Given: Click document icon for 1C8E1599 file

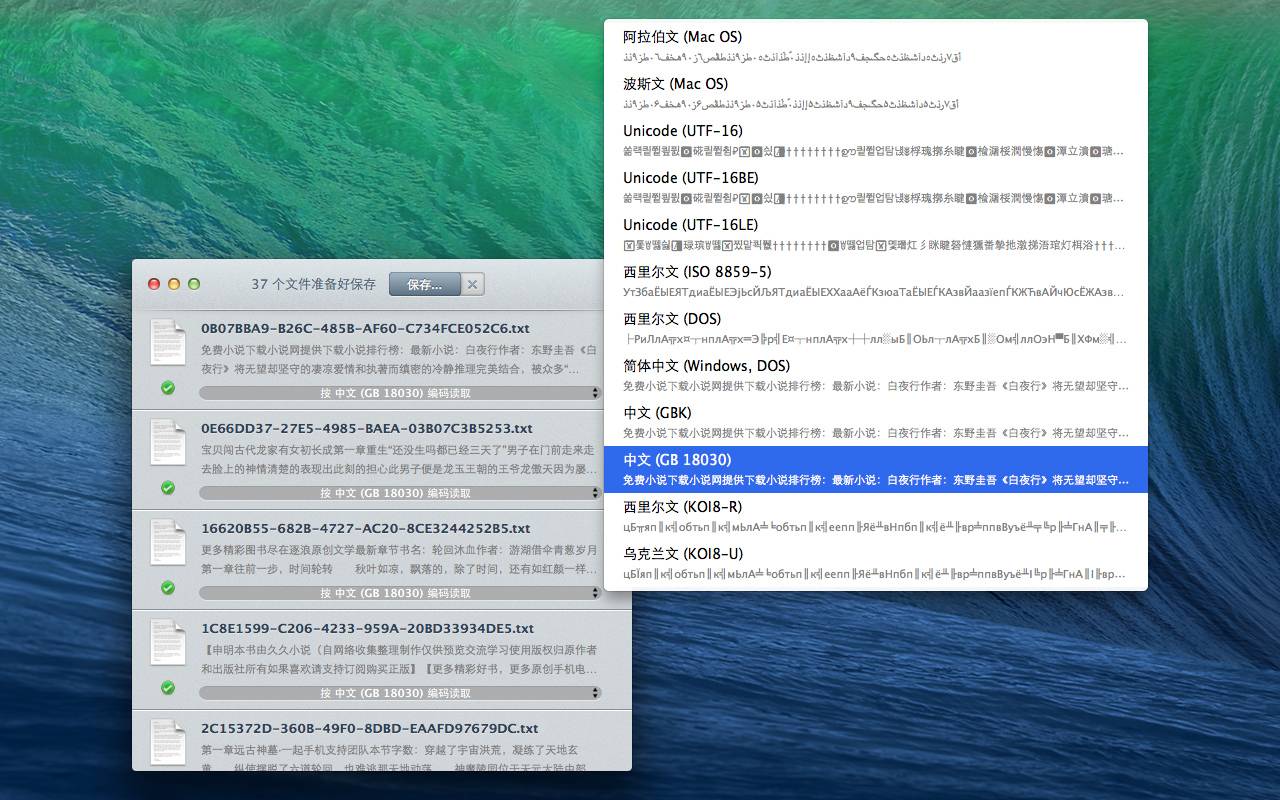Looking at the screenshot, I should 168,643.
